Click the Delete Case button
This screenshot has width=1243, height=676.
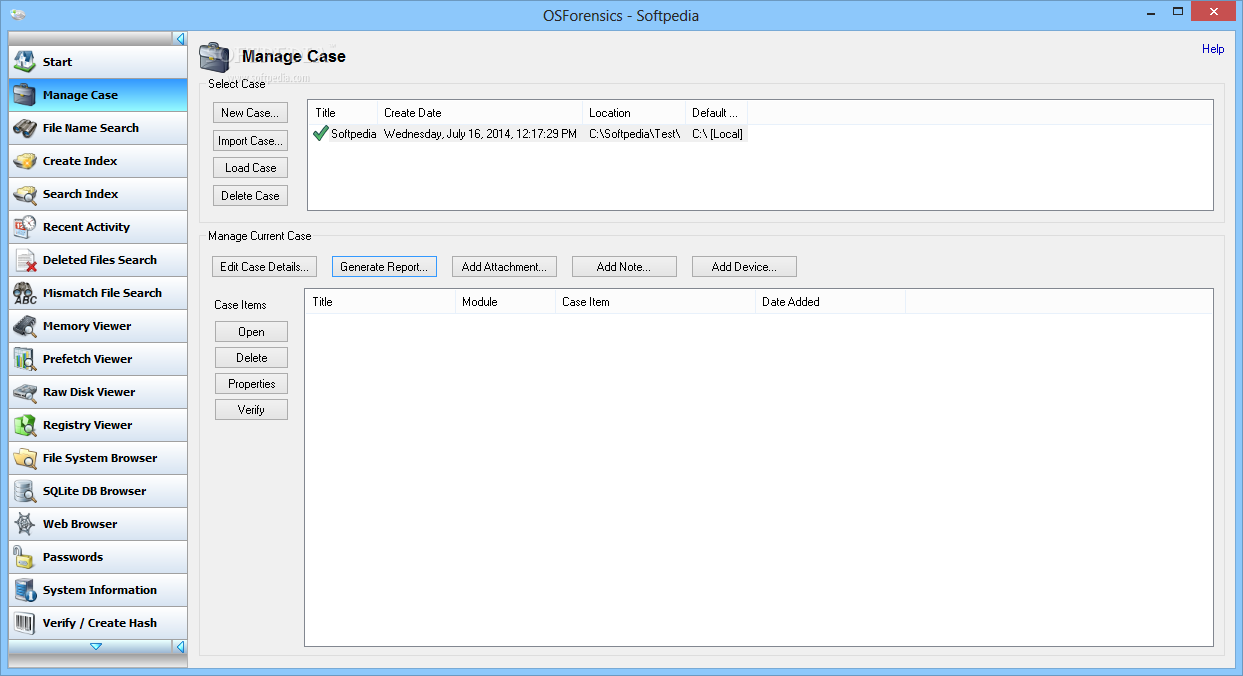[250, 196]
